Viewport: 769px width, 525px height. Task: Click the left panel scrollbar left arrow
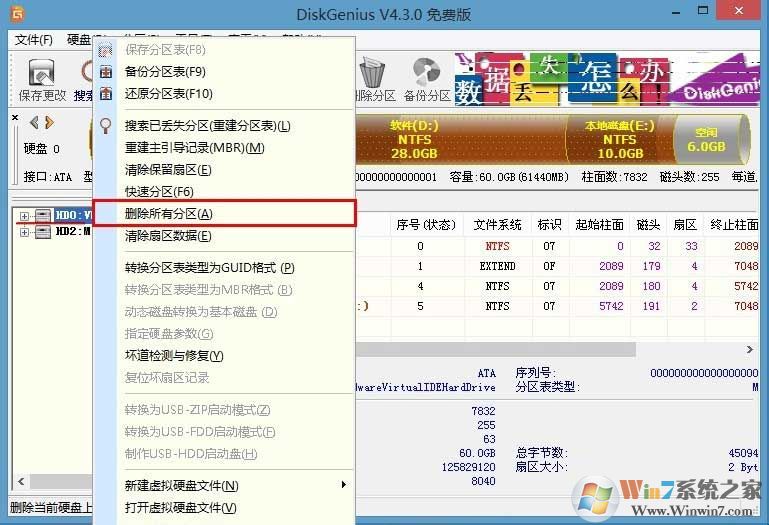coord(21,481)
